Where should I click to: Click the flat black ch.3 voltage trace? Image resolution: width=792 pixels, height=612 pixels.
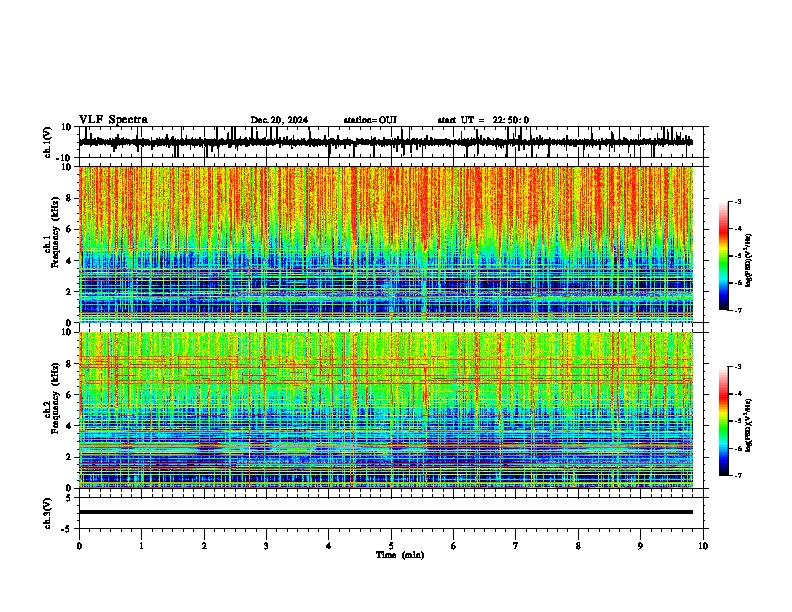click(x=385, y=512)
